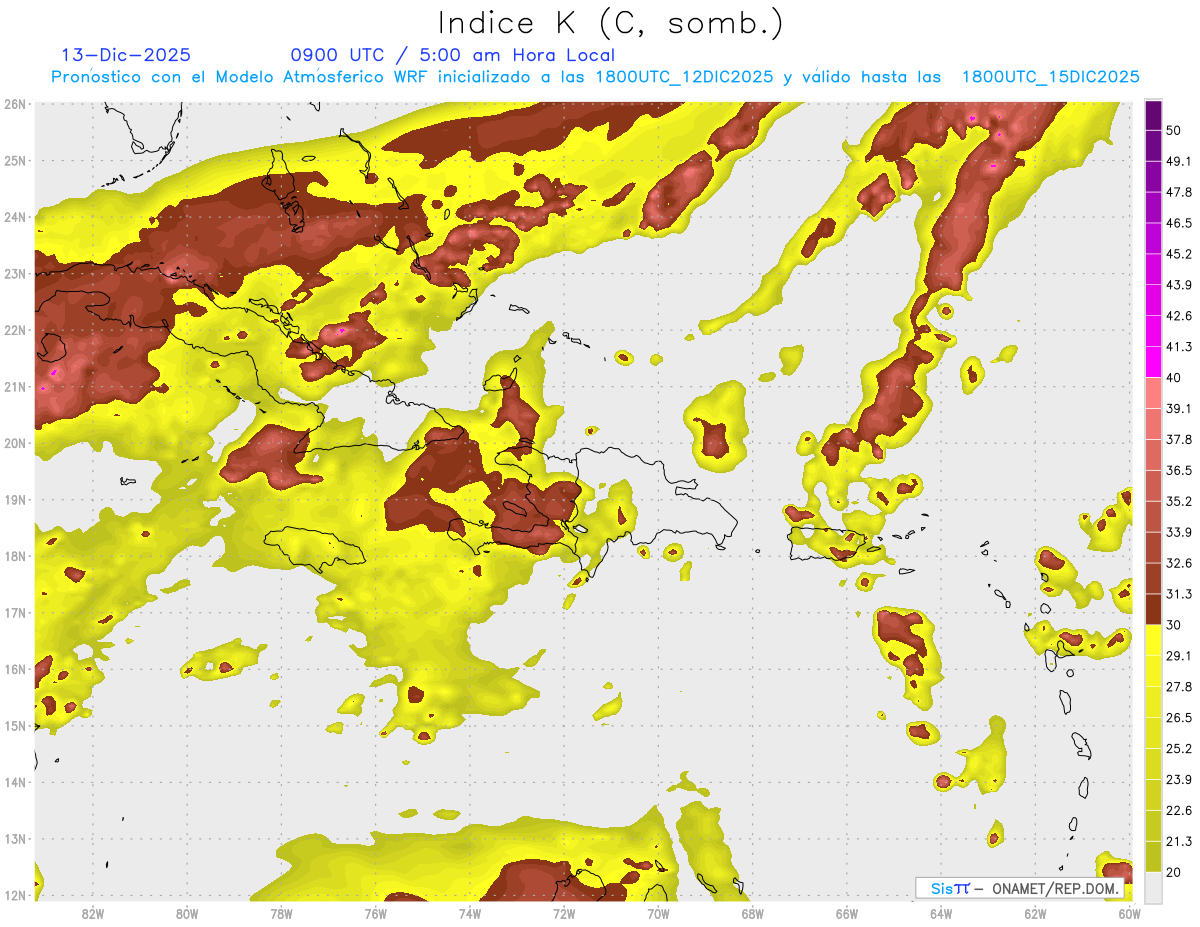Click the "31.3" color scale value
The width and height of the screenshot is (1200, 927).
coord(1179,594)
